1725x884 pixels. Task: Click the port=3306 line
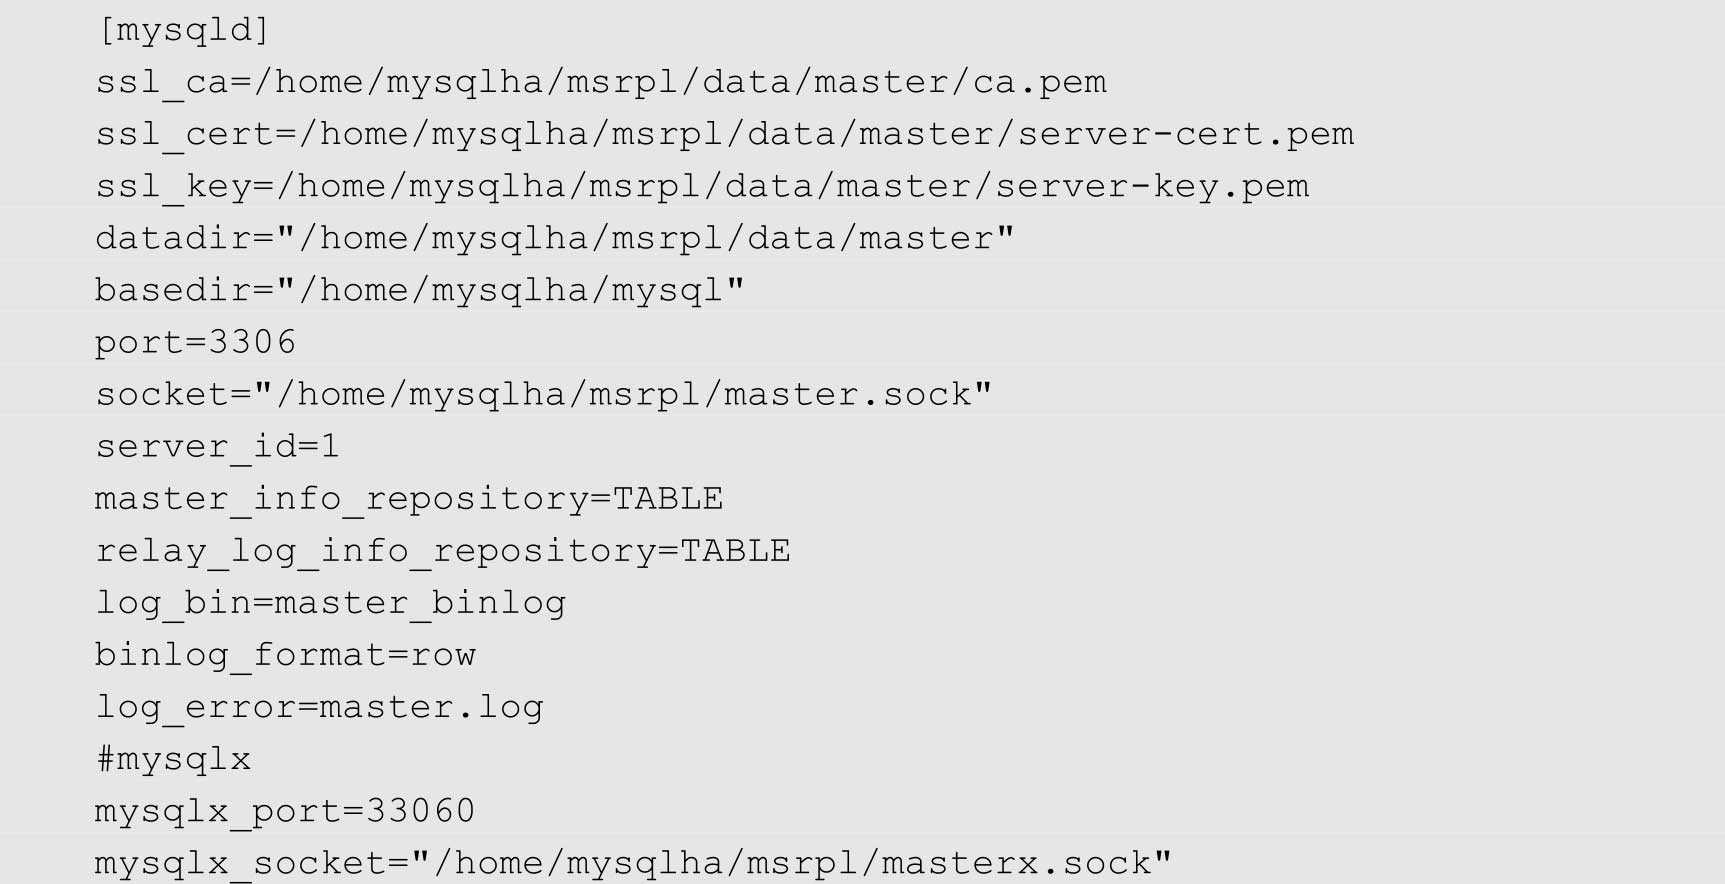196,342
